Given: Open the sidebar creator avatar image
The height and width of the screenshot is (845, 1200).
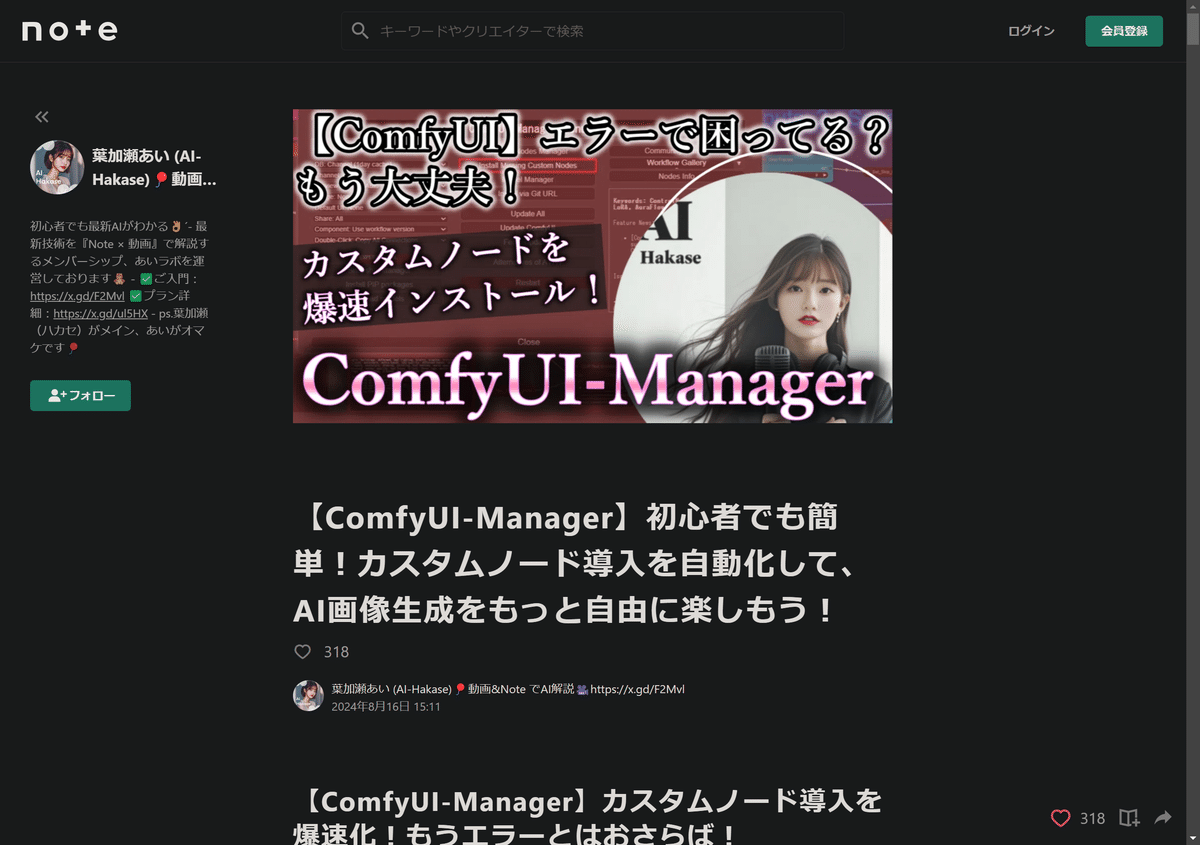Looking at the screenshot, I should pyautogui.click(x=57, y=166).
